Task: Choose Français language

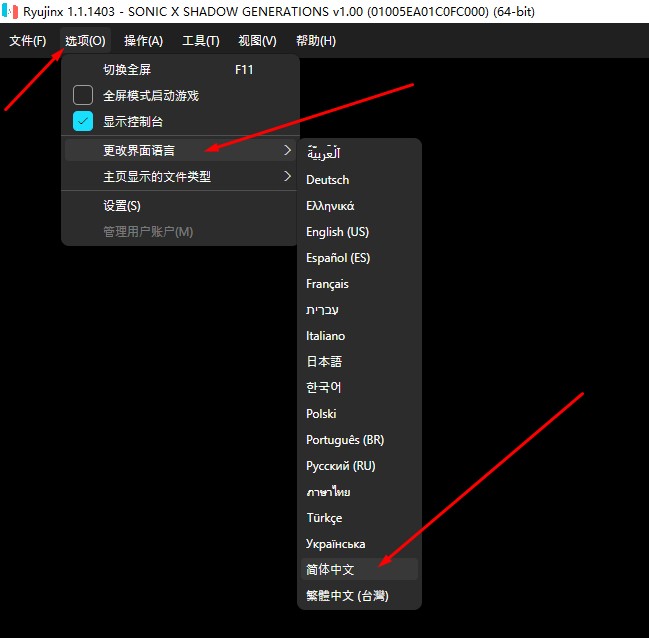Action: 359,284
